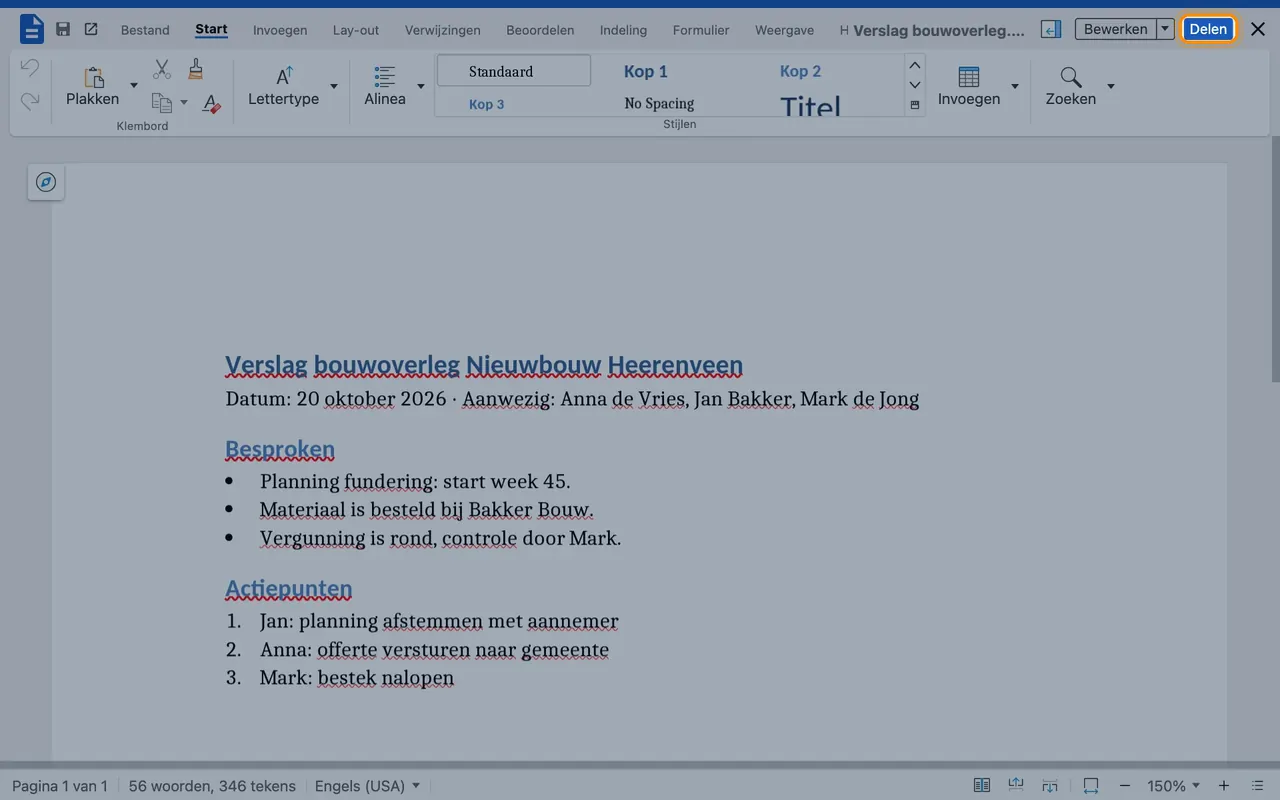Screen dimensions: 1280x800
Task: Click the Bewerken button
Action: click(1116, 29)
